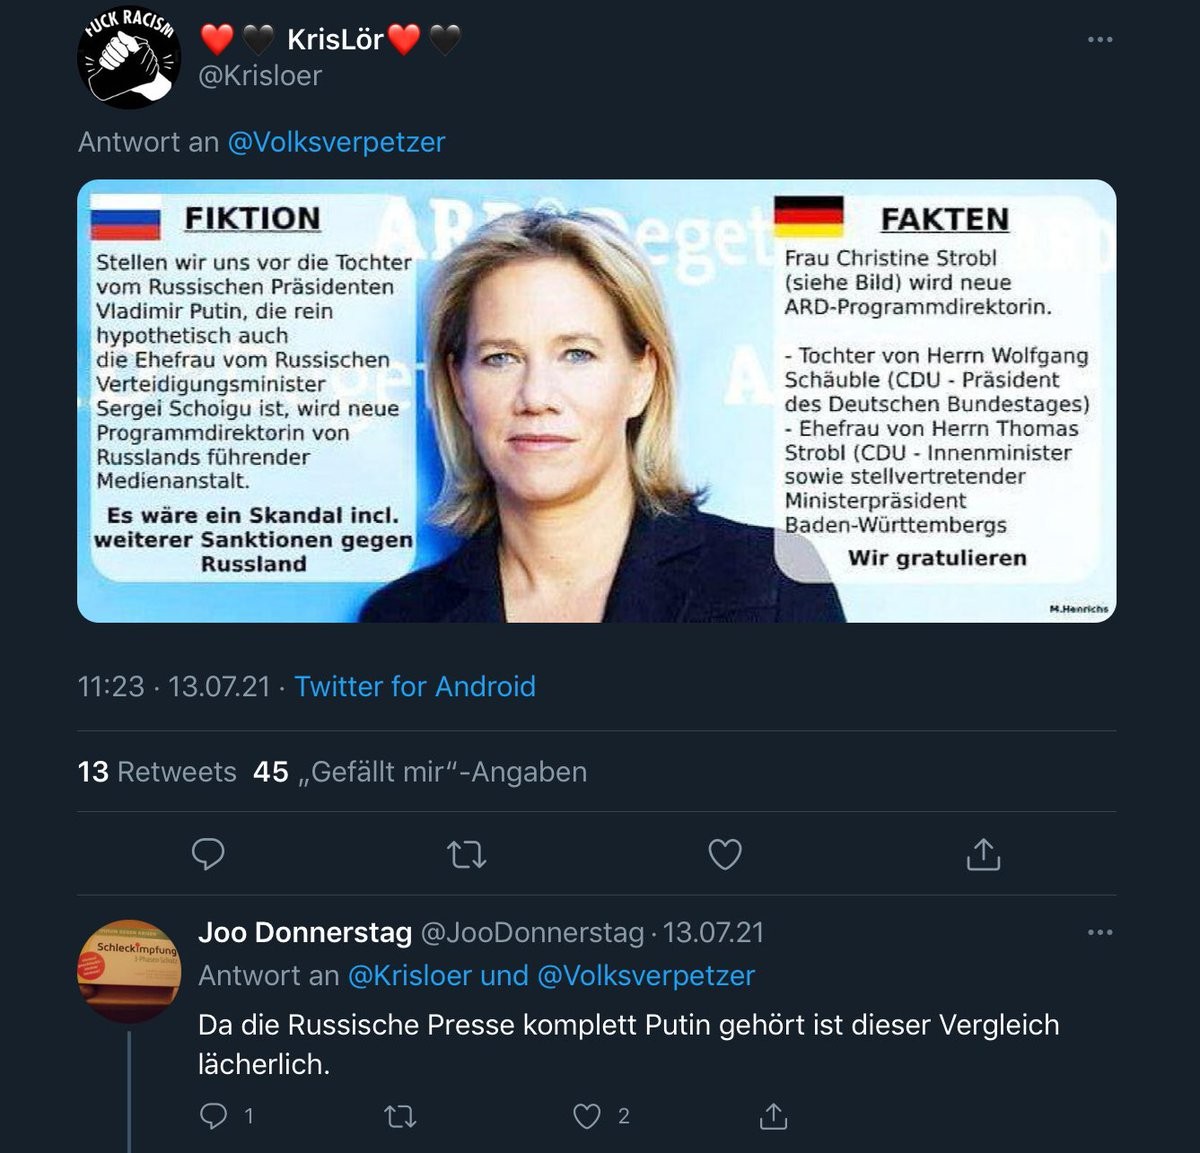Open @Krisloer und @Volksverpetzer reply mention
The image size is (1200, 1153).
551,975
